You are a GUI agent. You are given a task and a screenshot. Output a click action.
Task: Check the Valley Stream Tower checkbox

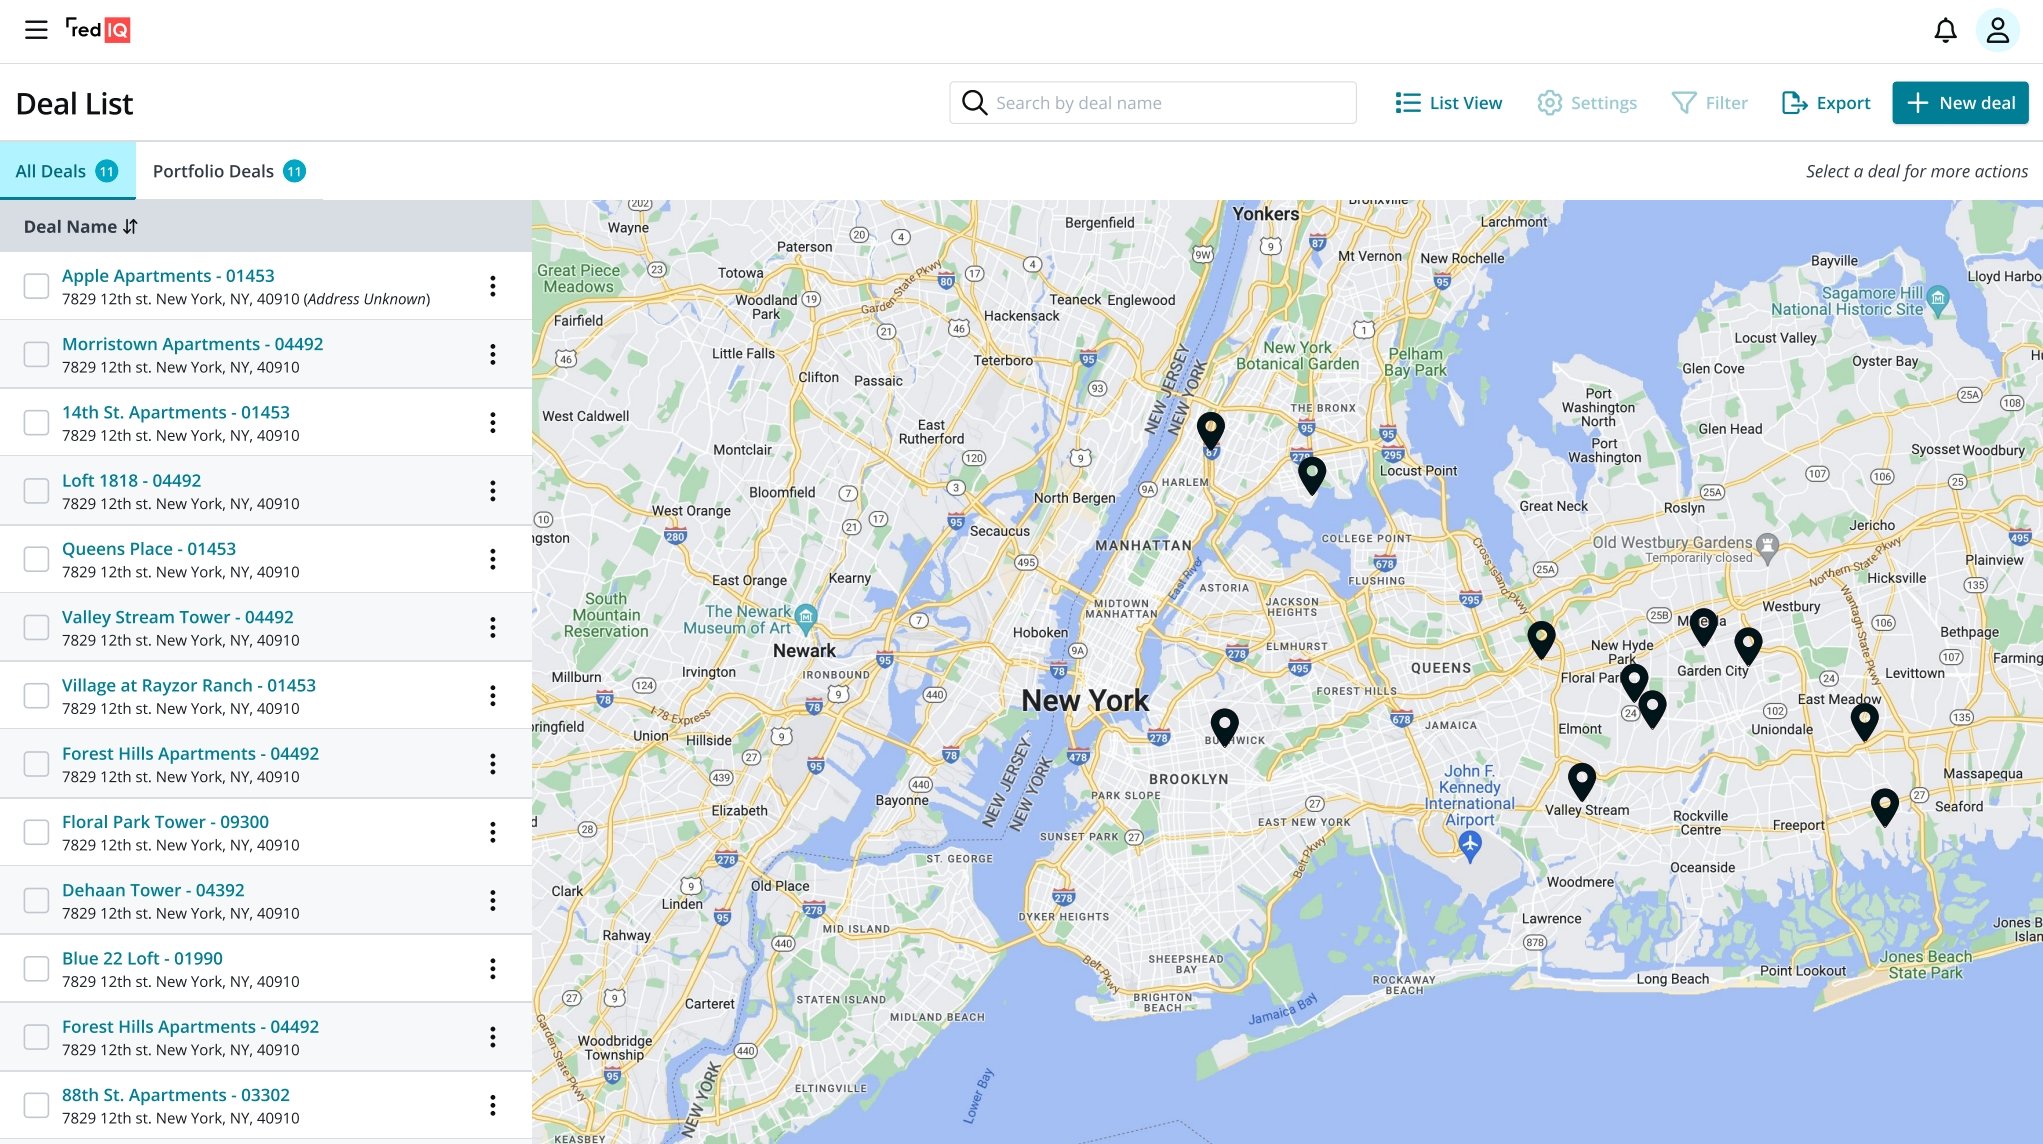pos(37,627)
